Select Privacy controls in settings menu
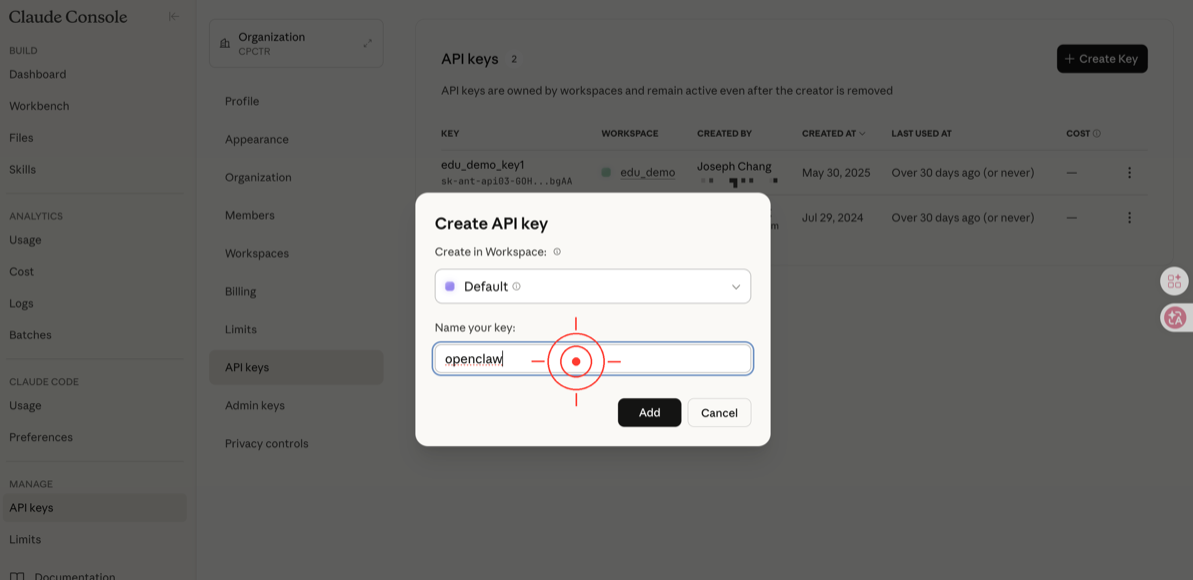The width and height of the screenshot is (1193, 580). point(266,443)
